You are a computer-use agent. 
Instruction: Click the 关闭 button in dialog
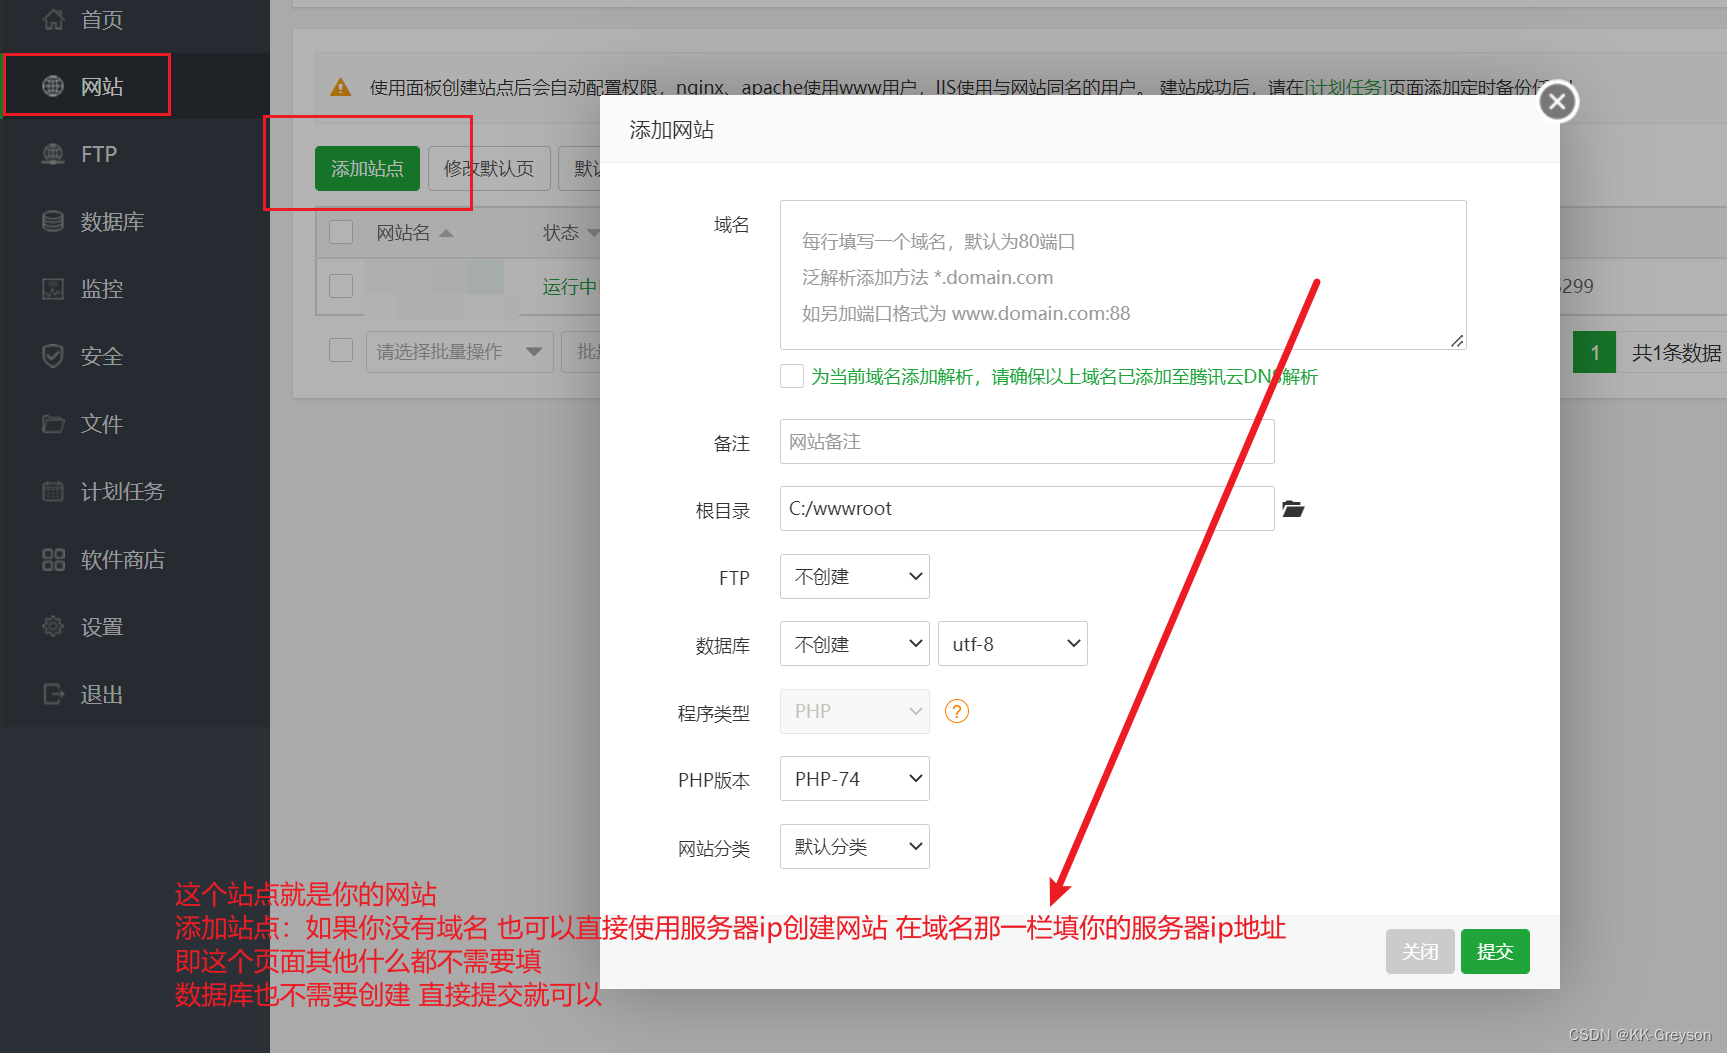[x=1420, y=951]
